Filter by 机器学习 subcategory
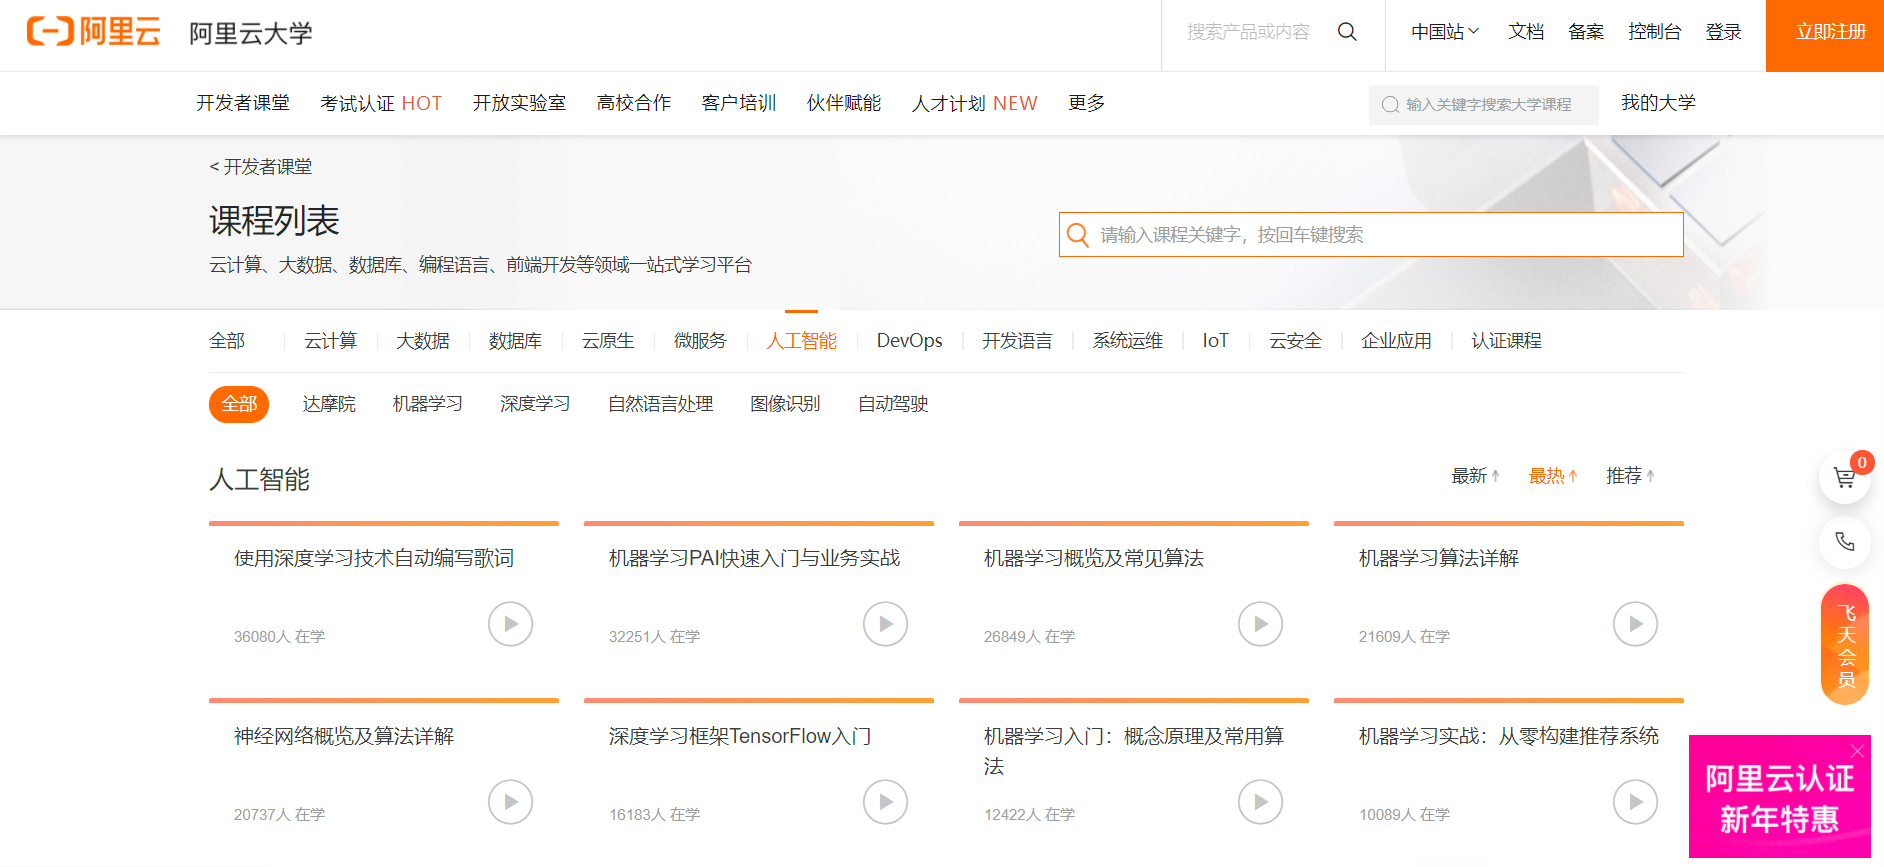This screenshot has height=867, width=1884. click(x=427, y=404)
